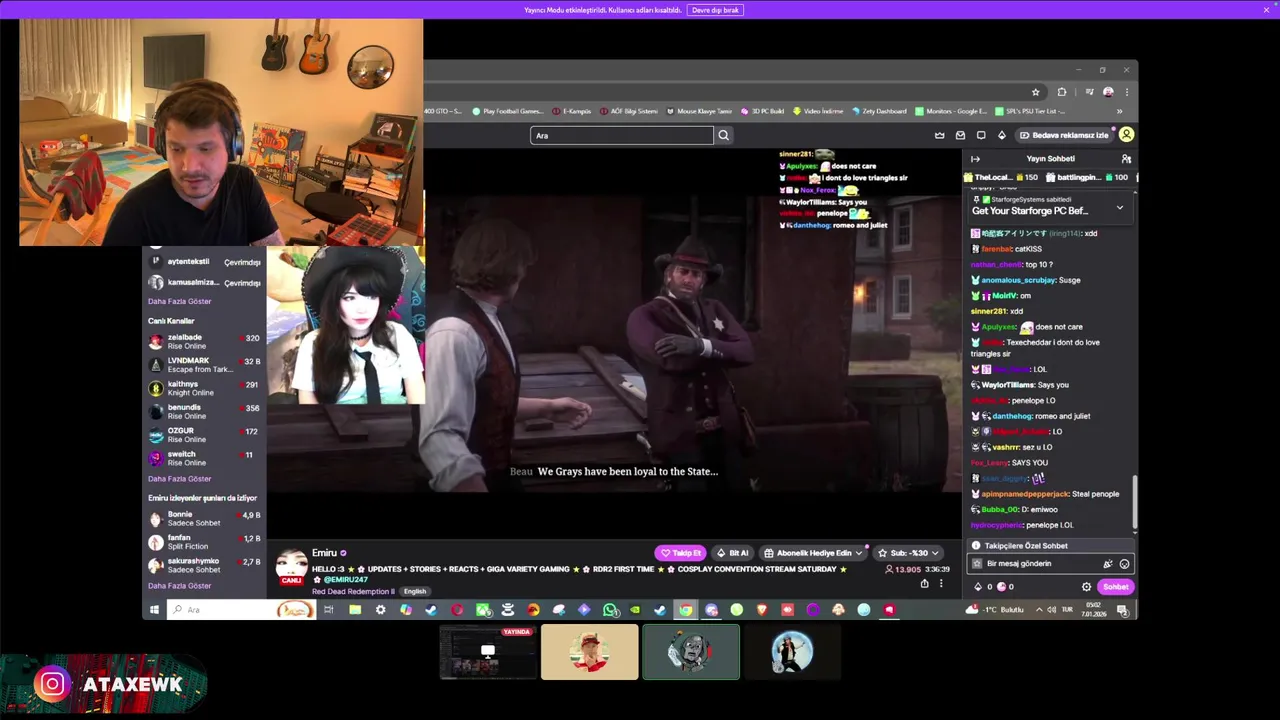Click the Bedava reklamsız izle button

click(x=1064, y=135)
